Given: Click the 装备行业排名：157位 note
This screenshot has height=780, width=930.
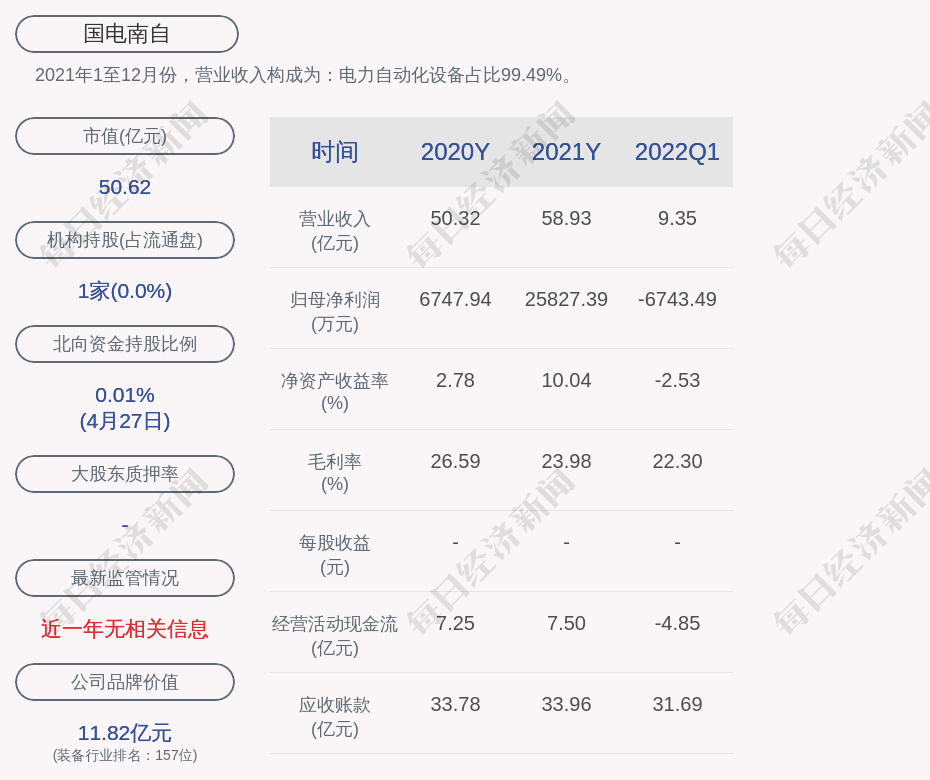Looking at the screenshot, I should click(125, 755).
